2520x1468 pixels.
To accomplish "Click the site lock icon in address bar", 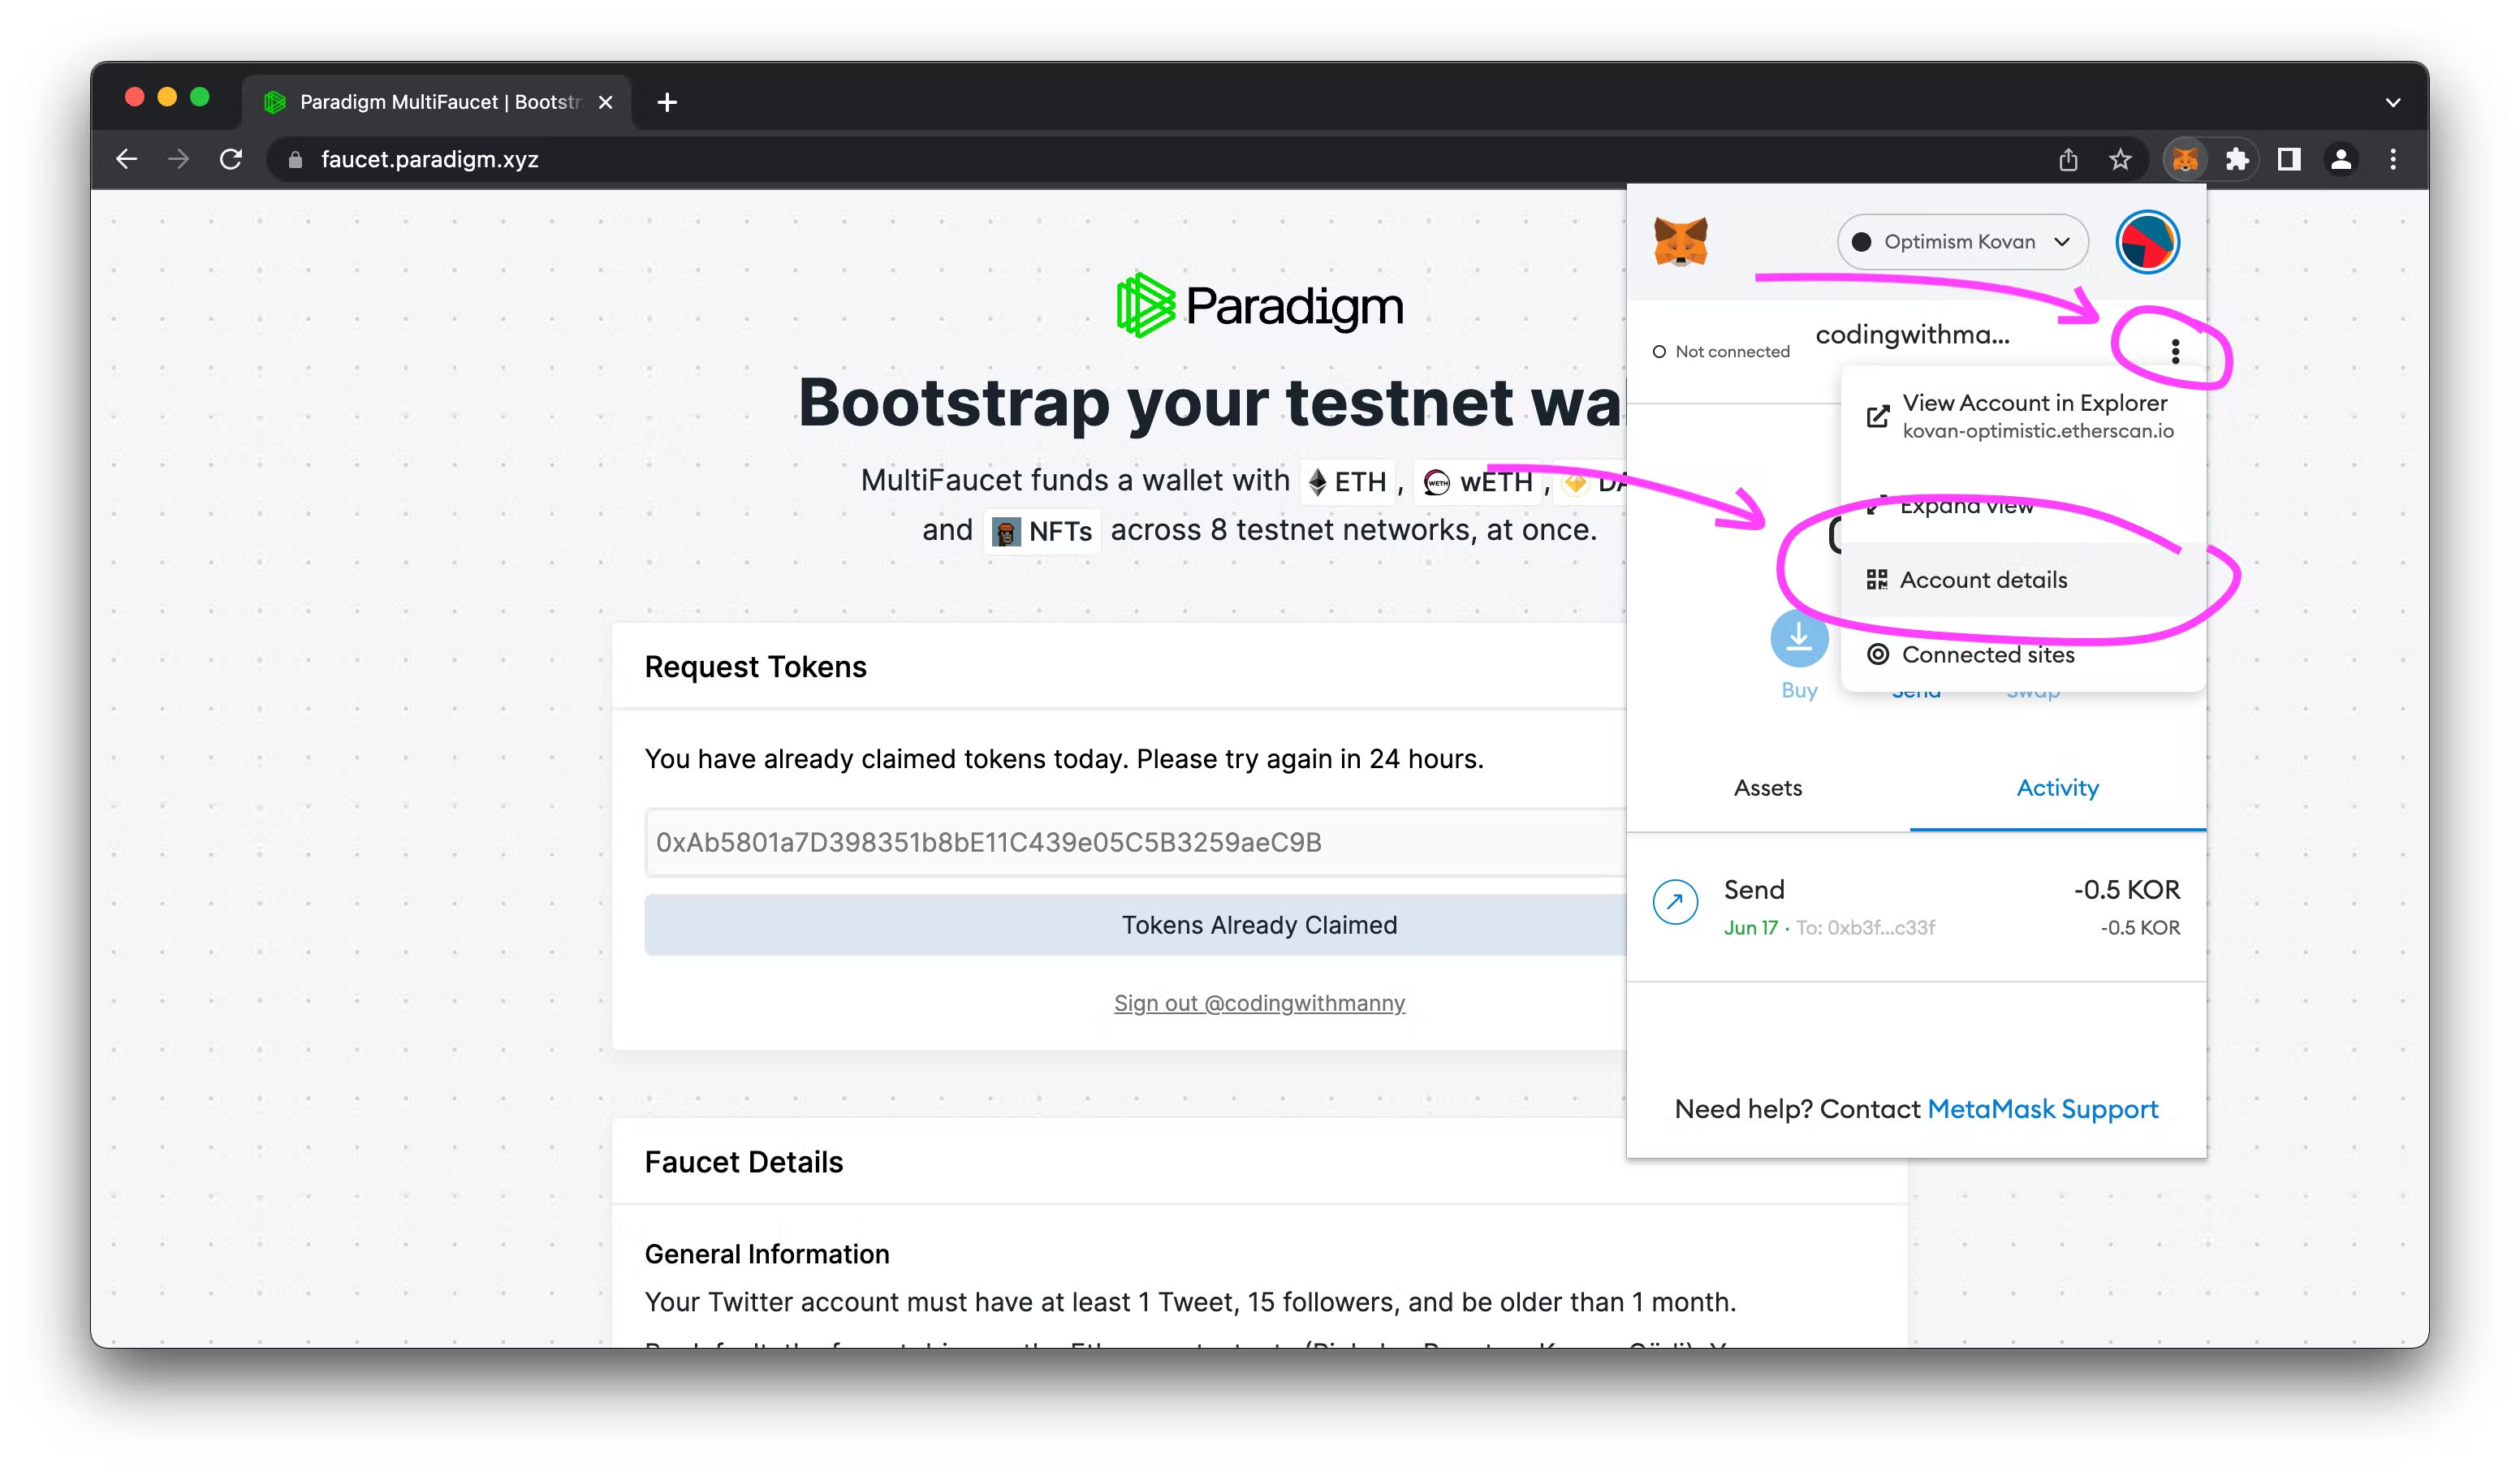I will point(295,159).
